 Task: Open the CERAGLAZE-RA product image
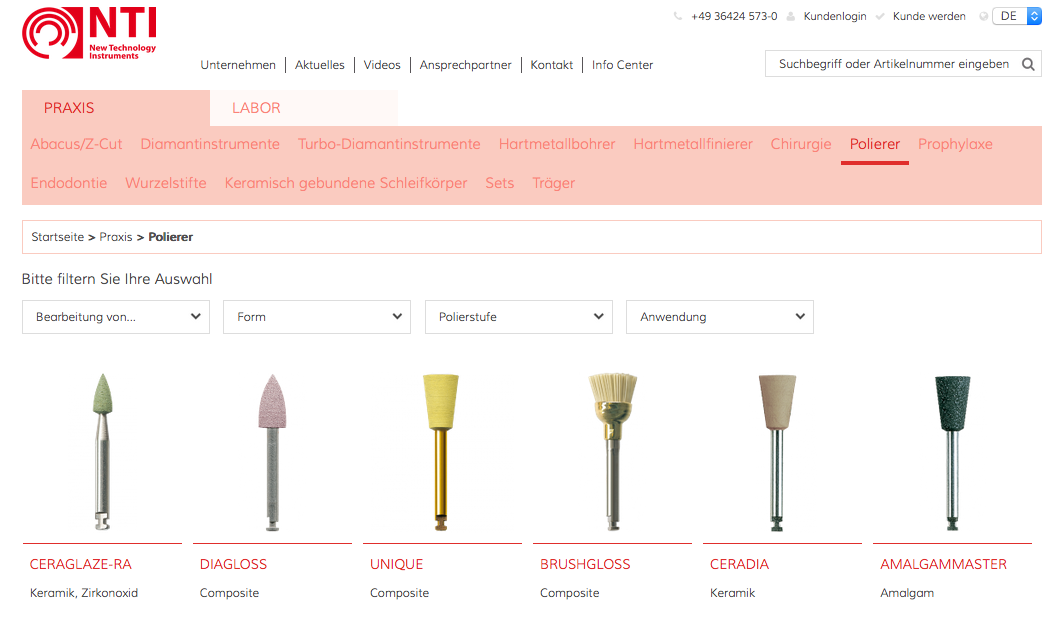point(102,451)
